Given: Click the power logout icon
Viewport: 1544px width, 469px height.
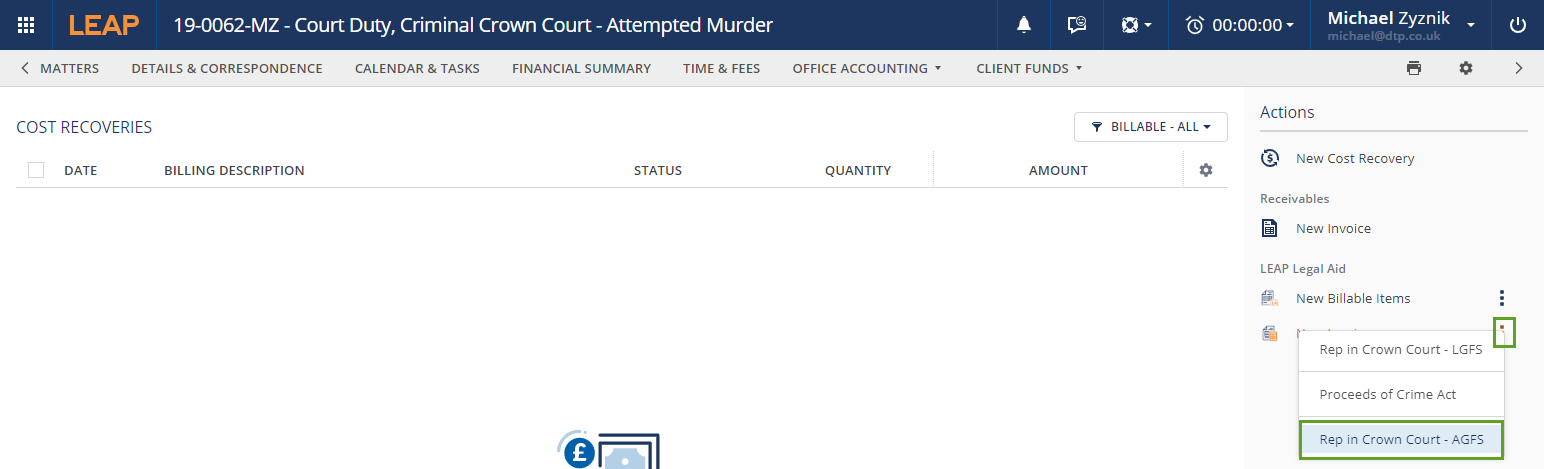Looking at the screenshot, I should [1518, 25].
